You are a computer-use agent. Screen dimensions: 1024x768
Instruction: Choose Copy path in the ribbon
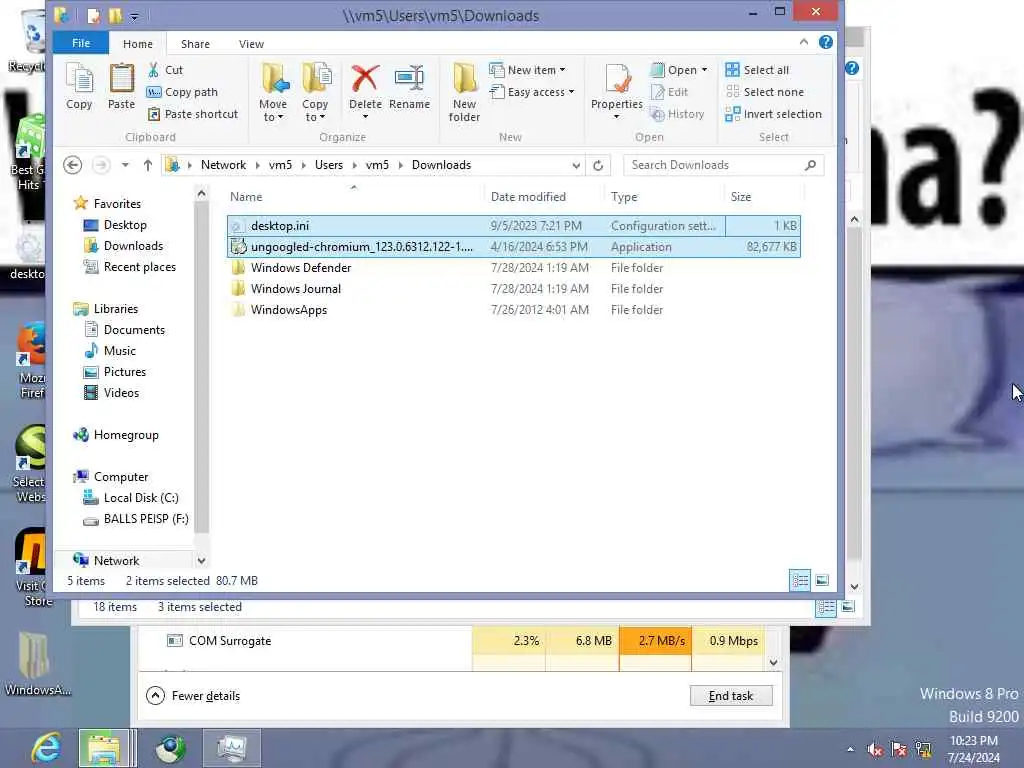pos(182,92)
